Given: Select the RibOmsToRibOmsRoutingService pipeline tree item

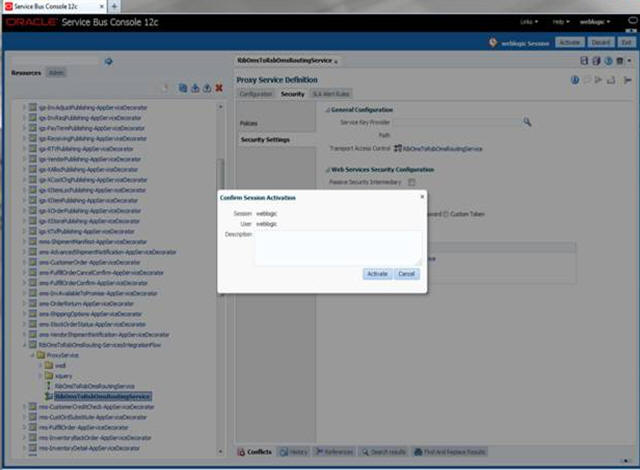Looking at the screenshot, I should [x=95, y=386].
